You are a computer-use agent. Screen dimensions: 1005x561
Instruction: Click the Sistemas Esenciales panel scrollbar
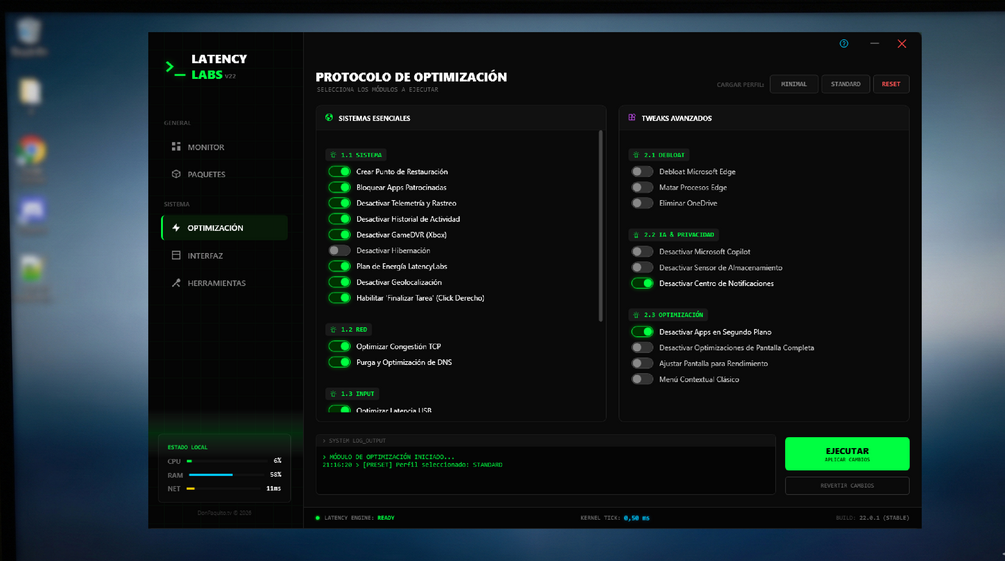(x=601, y=226)
